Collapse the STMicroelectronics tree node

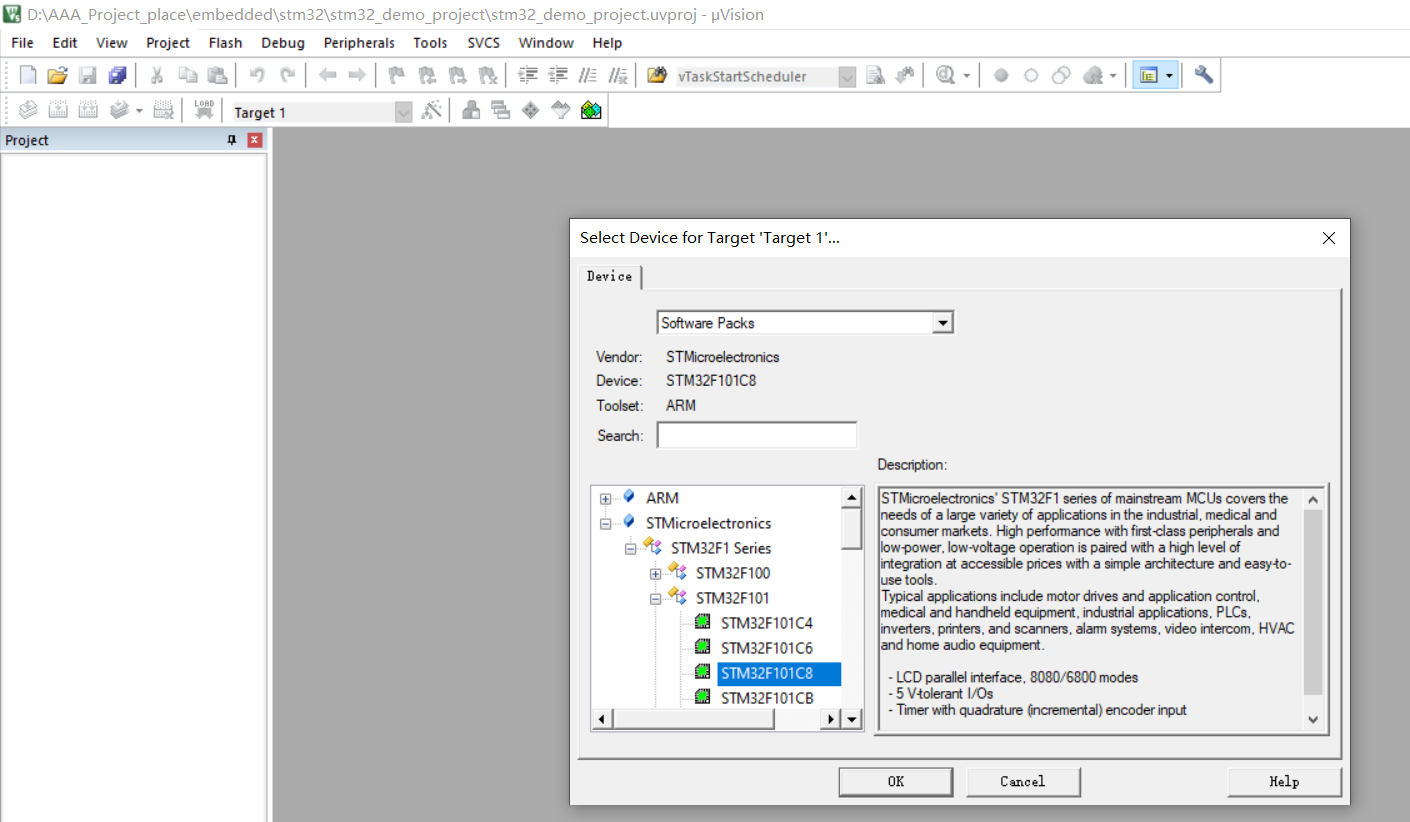pyautogui.click(x=605, y=523)
